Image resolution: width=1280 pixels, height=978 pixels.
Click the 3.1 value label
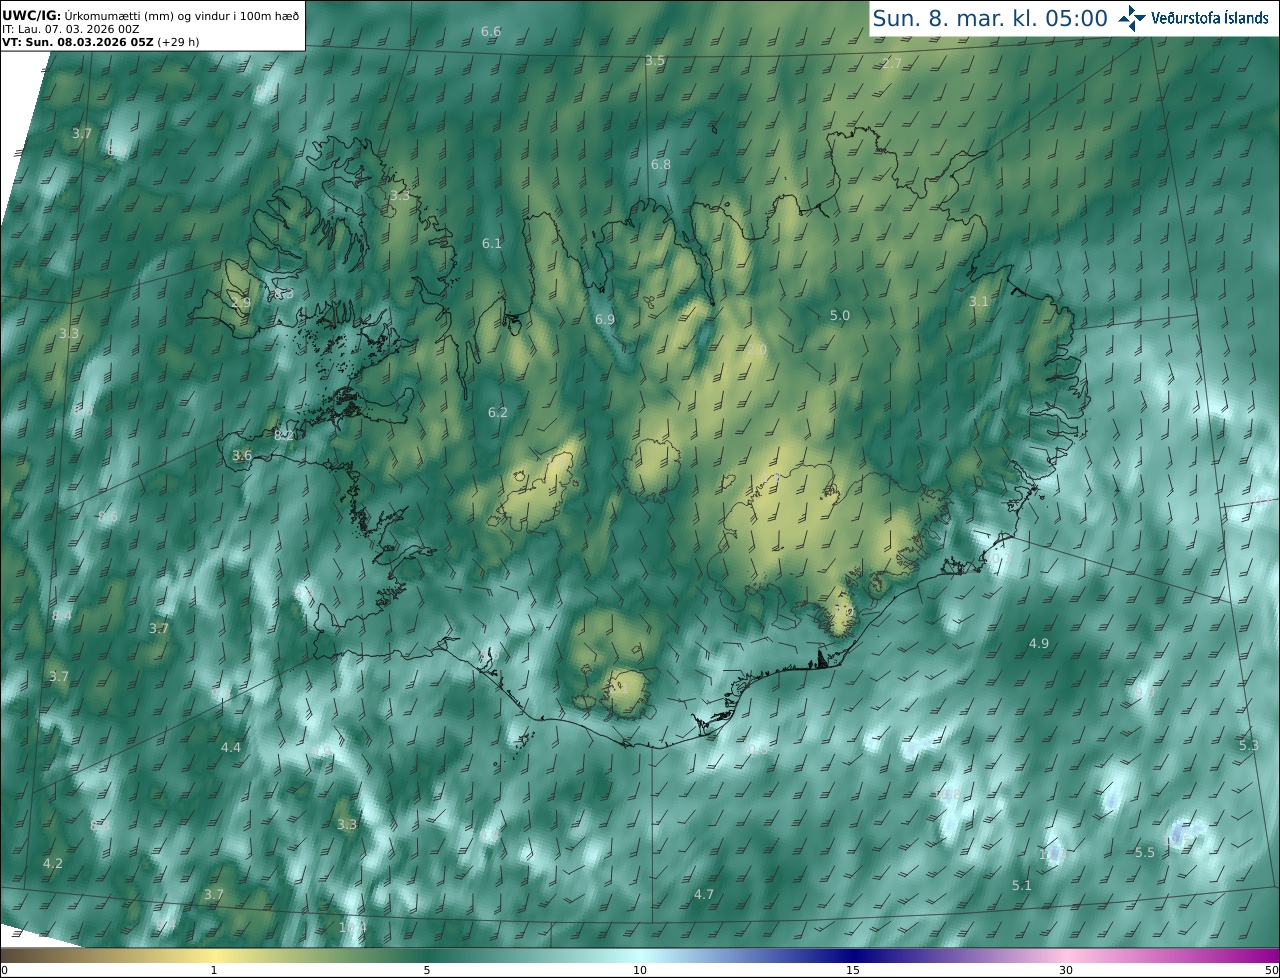(x=979, y=302)
